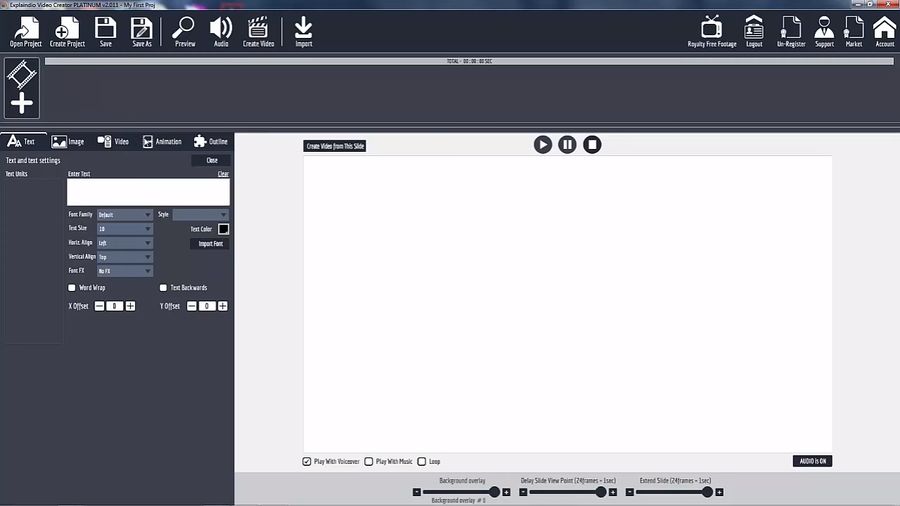
Task: Toggle the AUDIO IS ON button
Action: (812, 461)
